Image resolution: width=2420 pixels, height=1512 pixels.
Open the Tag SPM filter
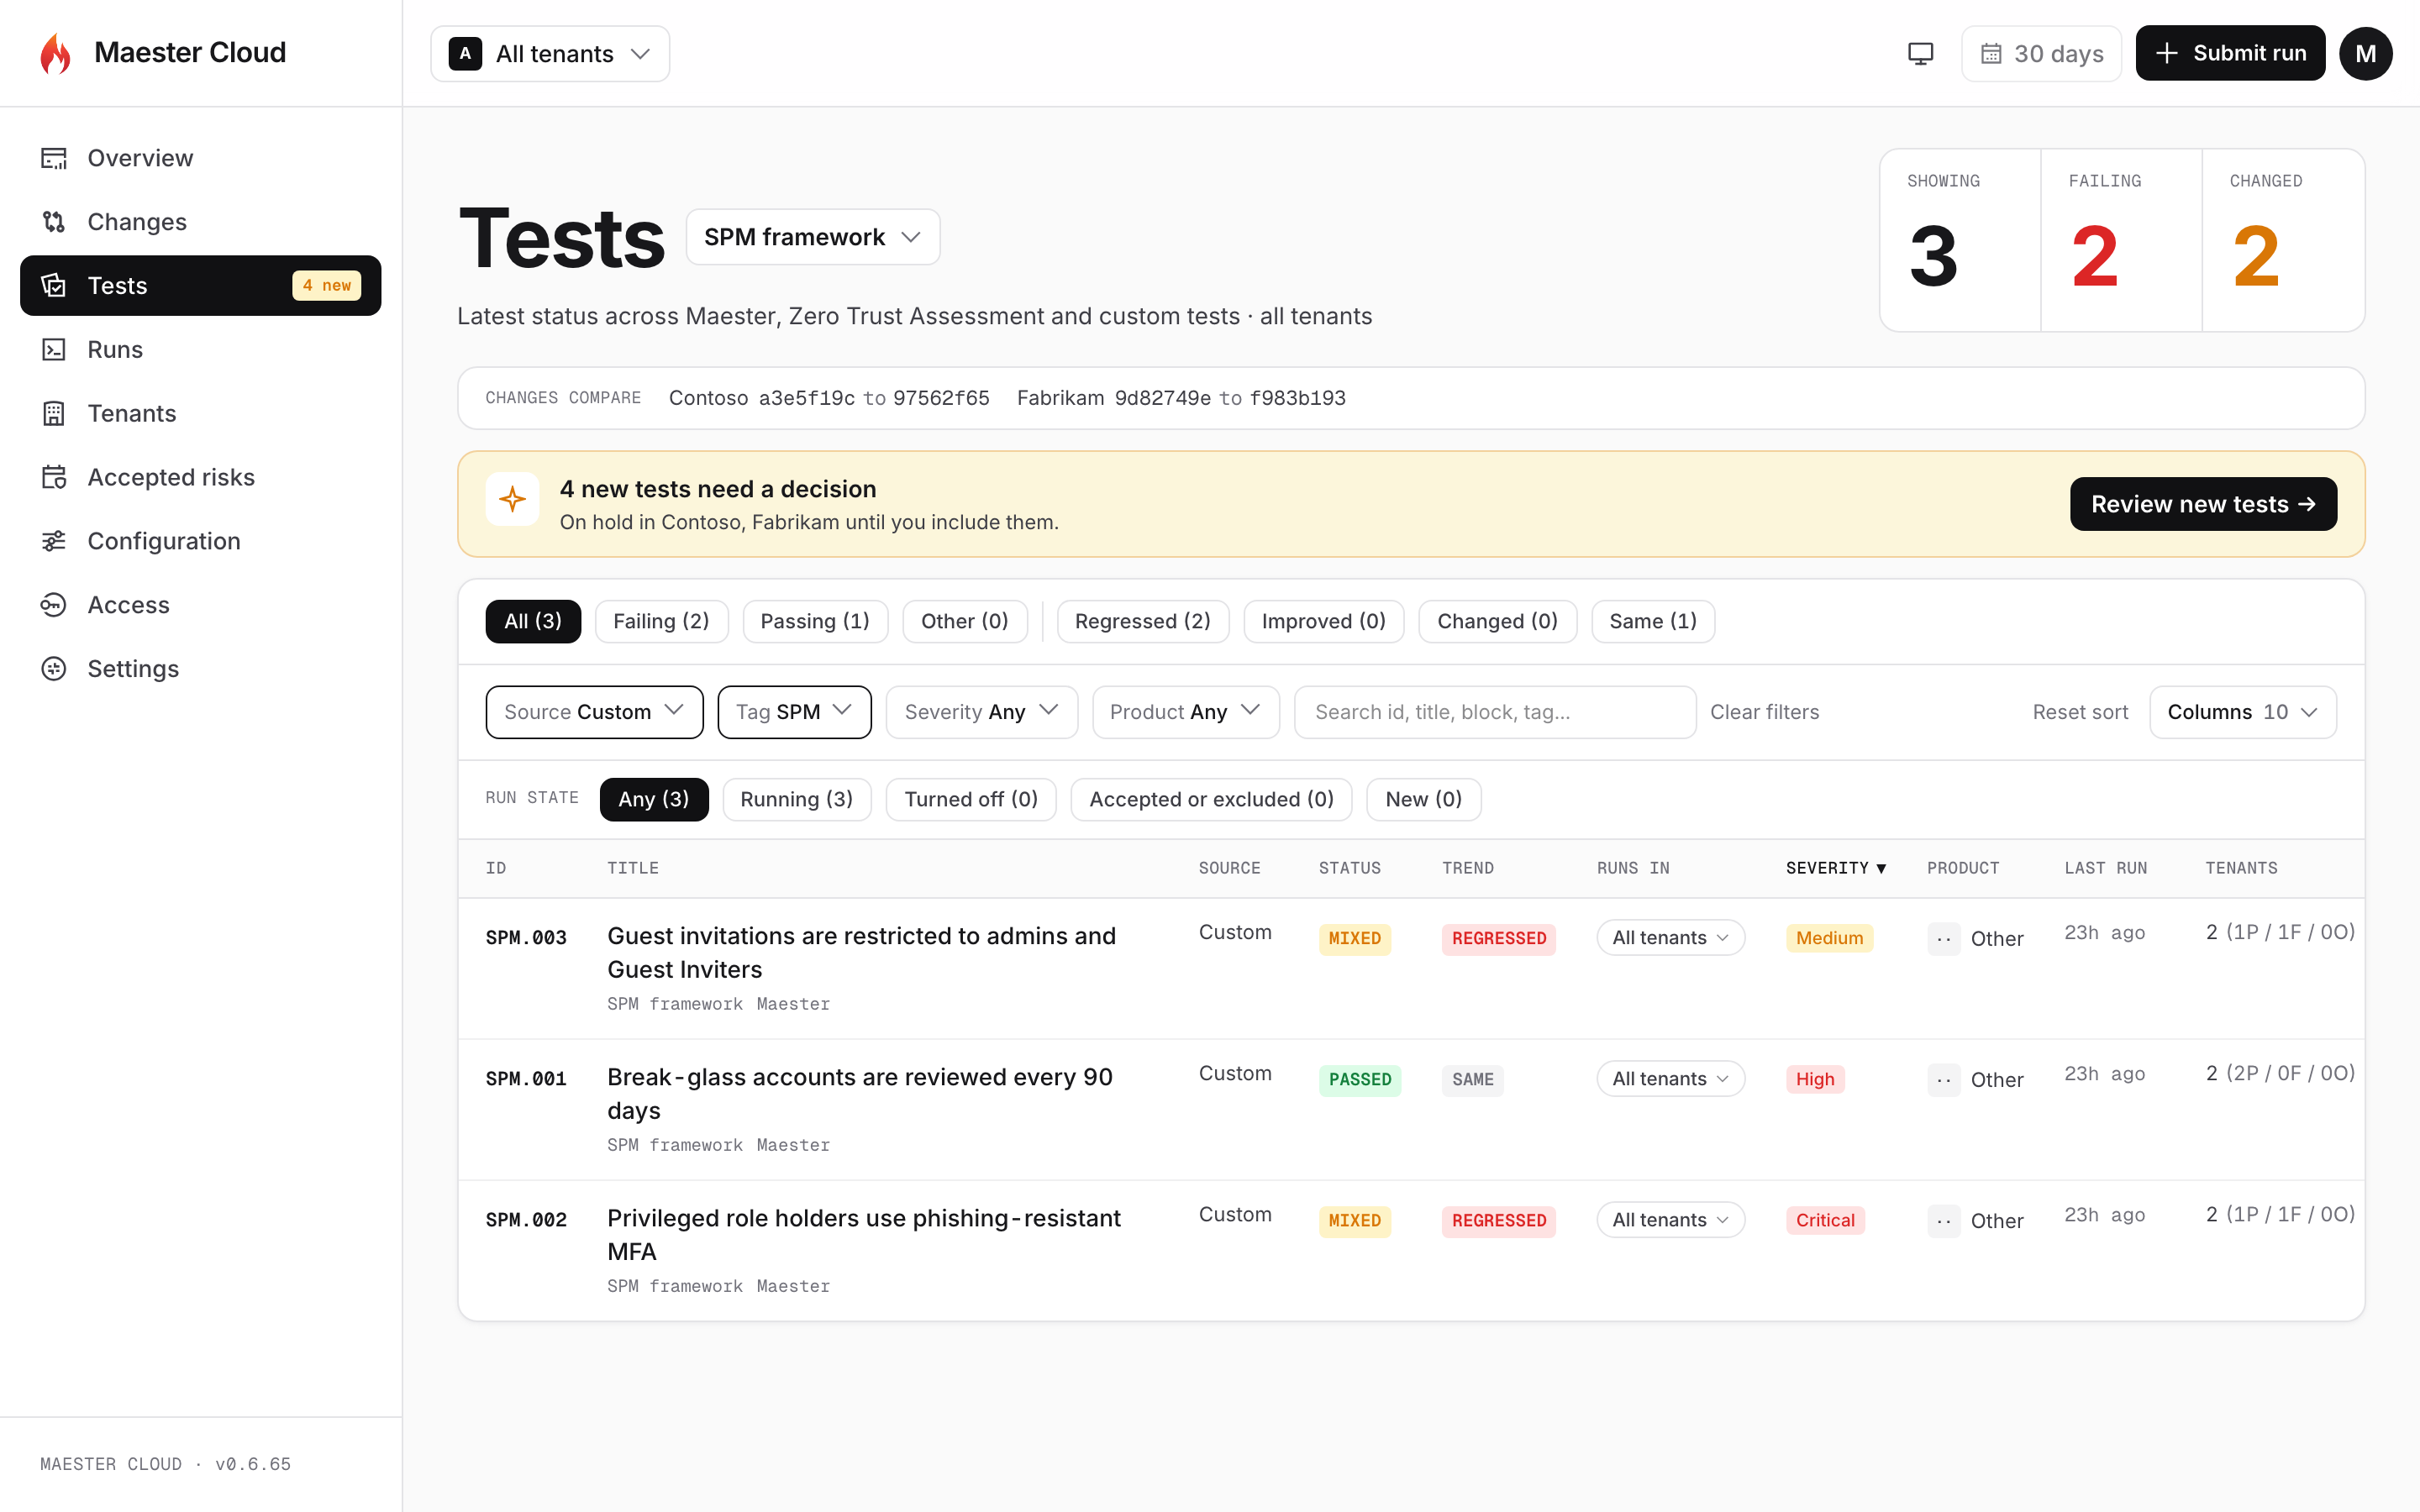click(x=794, y=712)
